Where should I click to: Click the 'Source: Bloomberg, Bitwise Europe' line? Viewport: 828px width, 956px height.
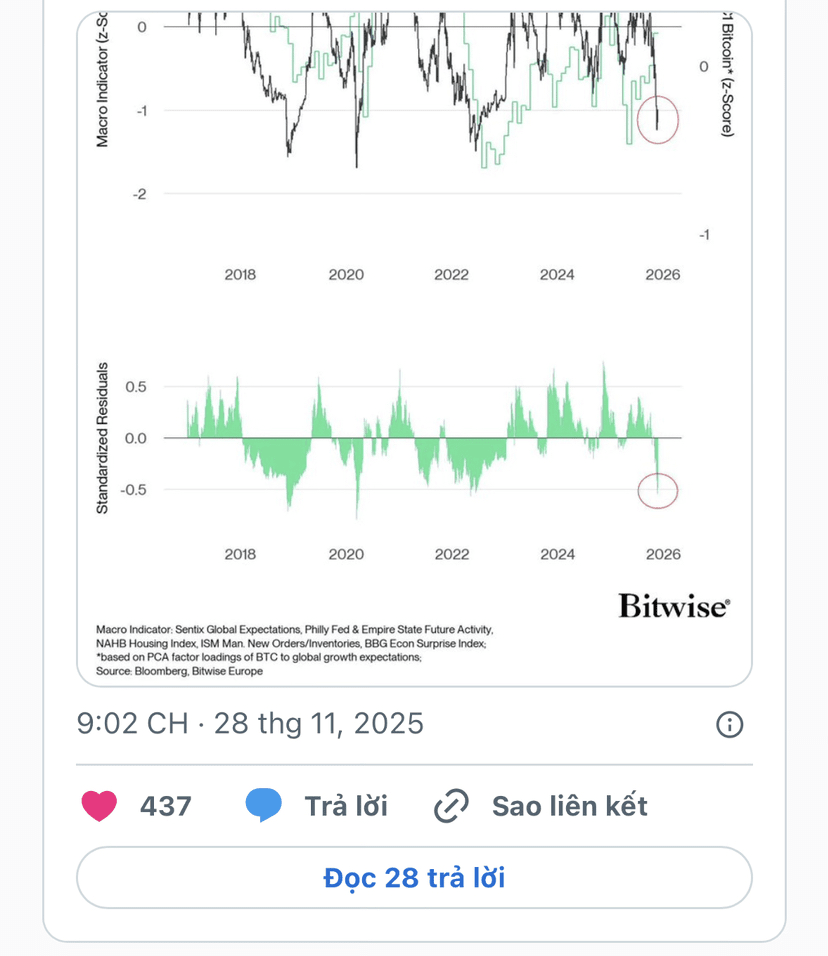pyautogui.click(x=179, y=671)
